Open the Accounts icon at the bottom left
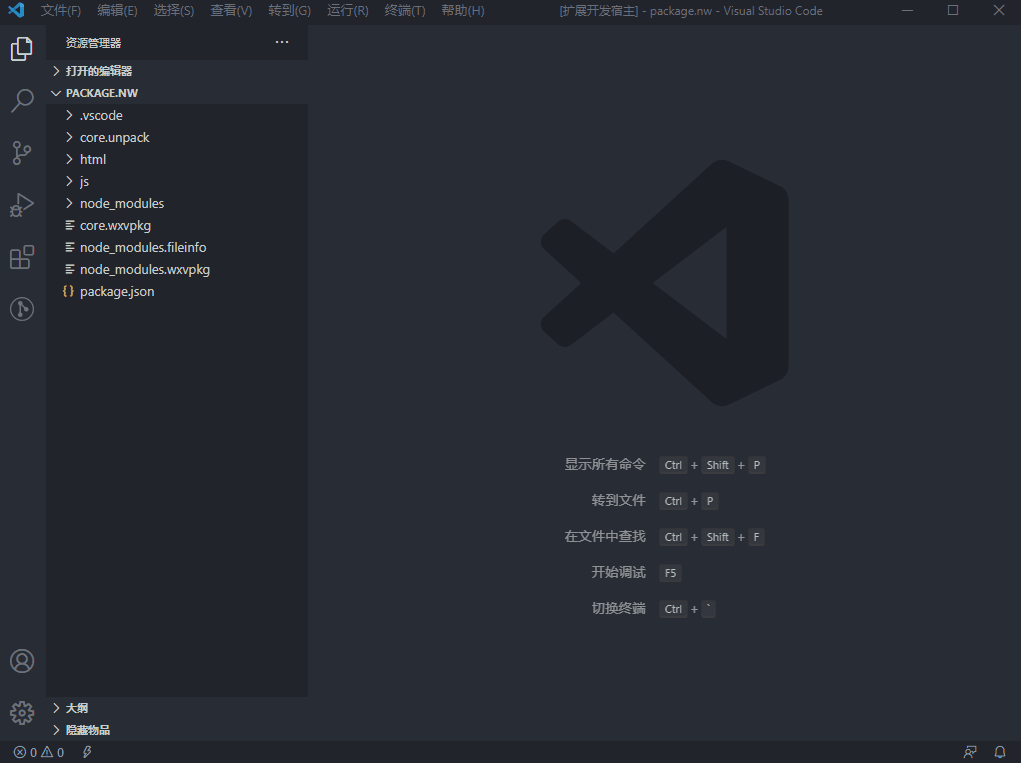 click(22, 660)
